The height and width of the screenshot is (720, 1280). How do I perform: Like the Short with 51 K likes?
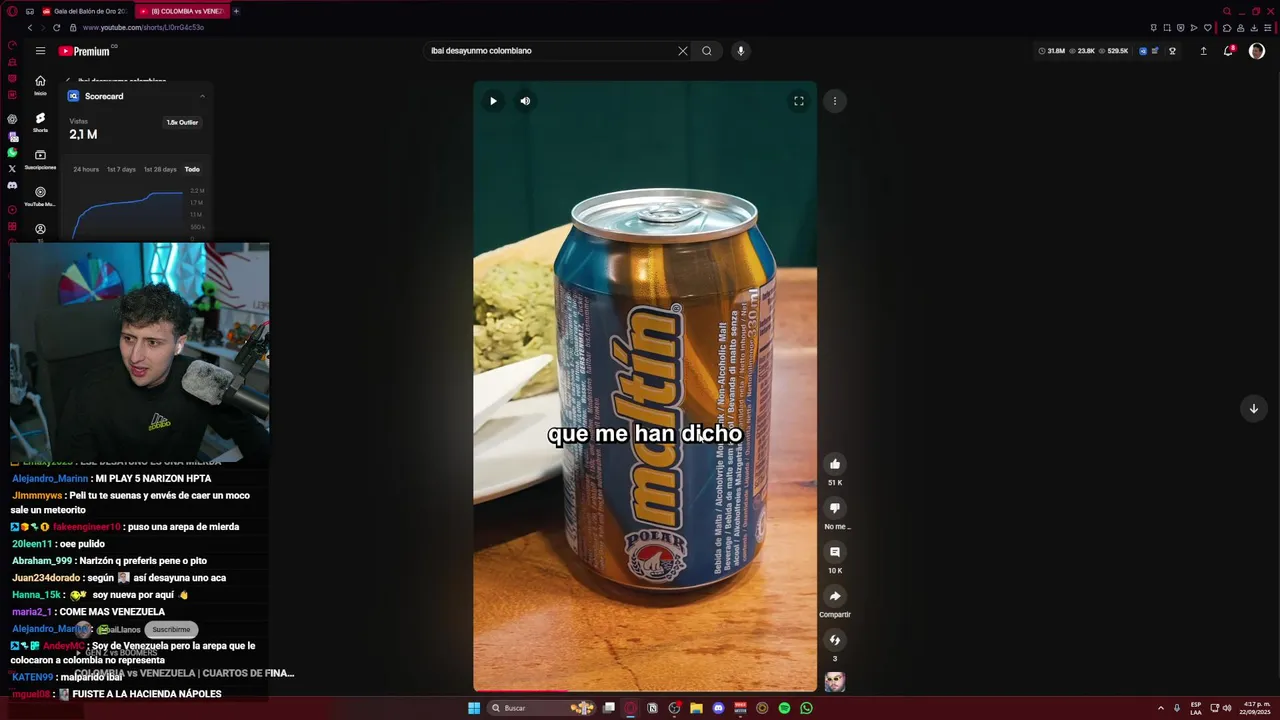835,464
